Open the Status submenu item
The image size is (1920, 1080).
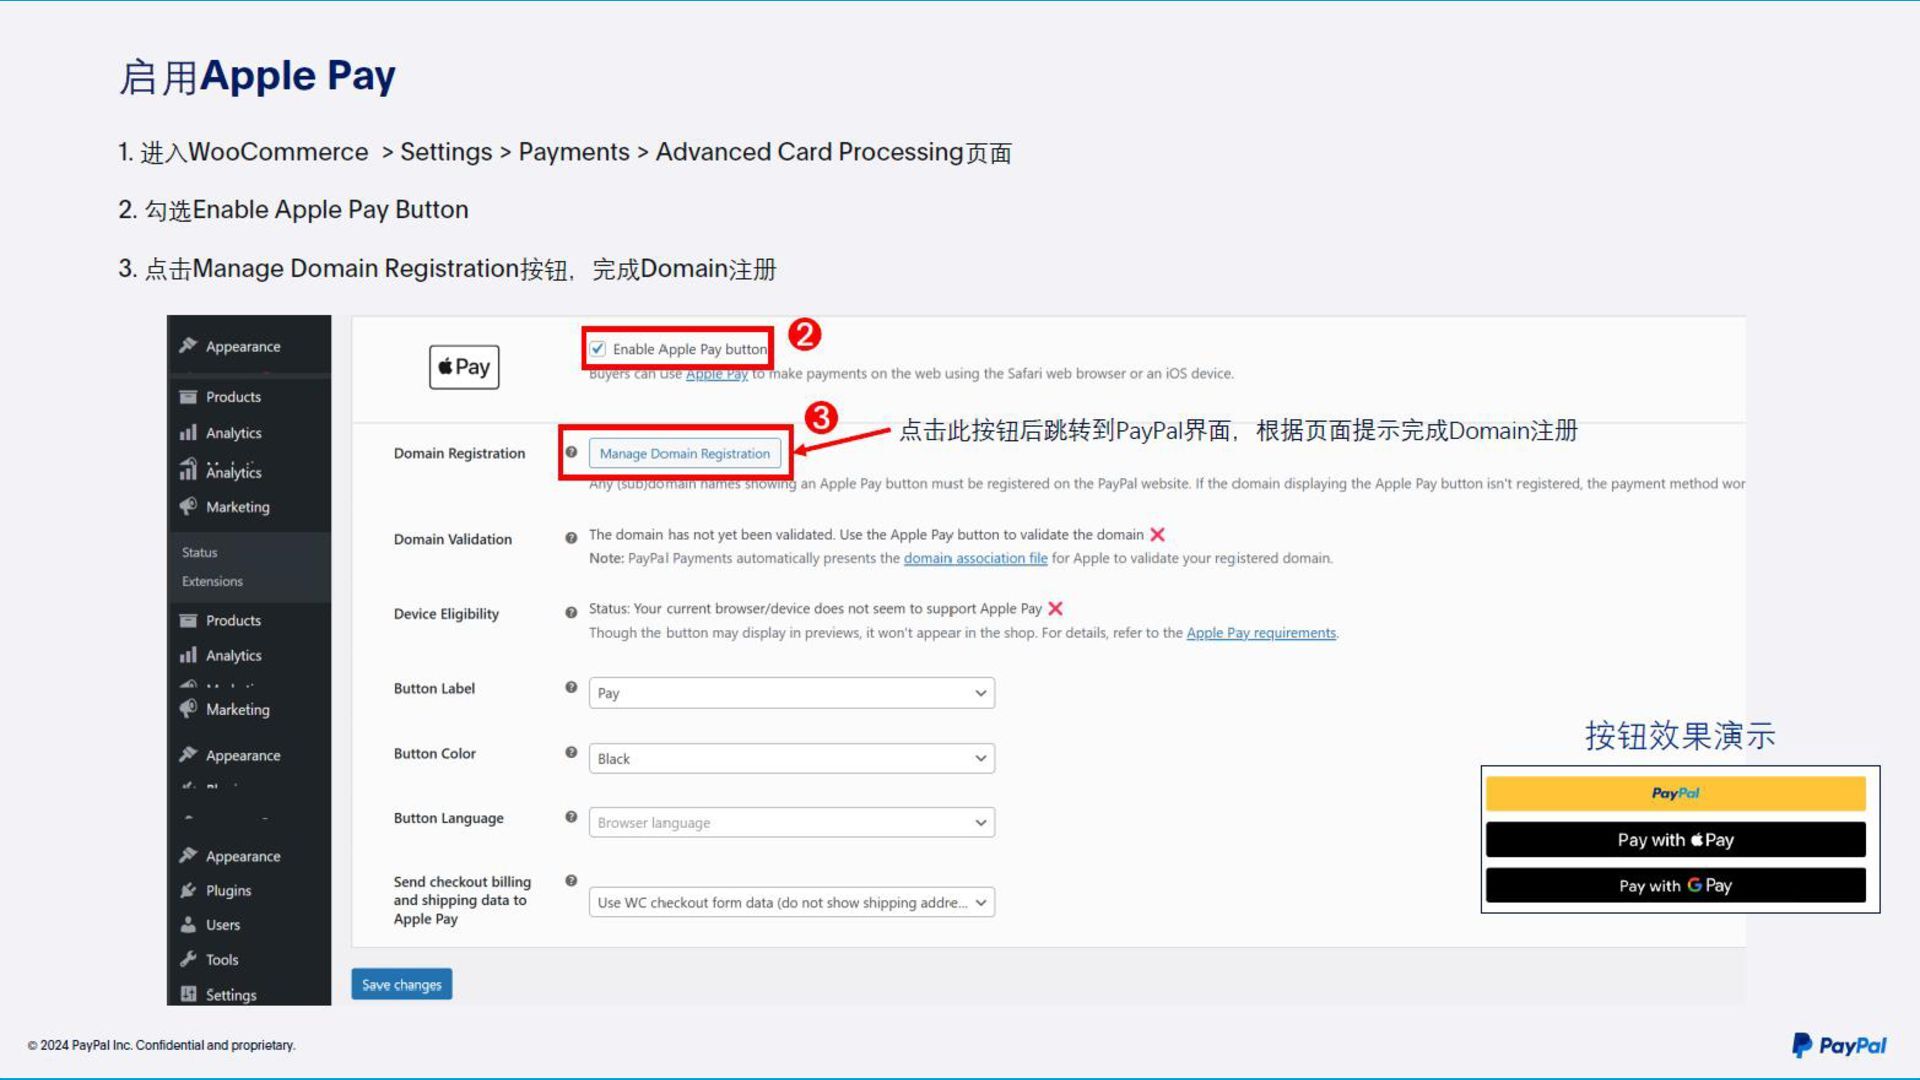(200, 552)
